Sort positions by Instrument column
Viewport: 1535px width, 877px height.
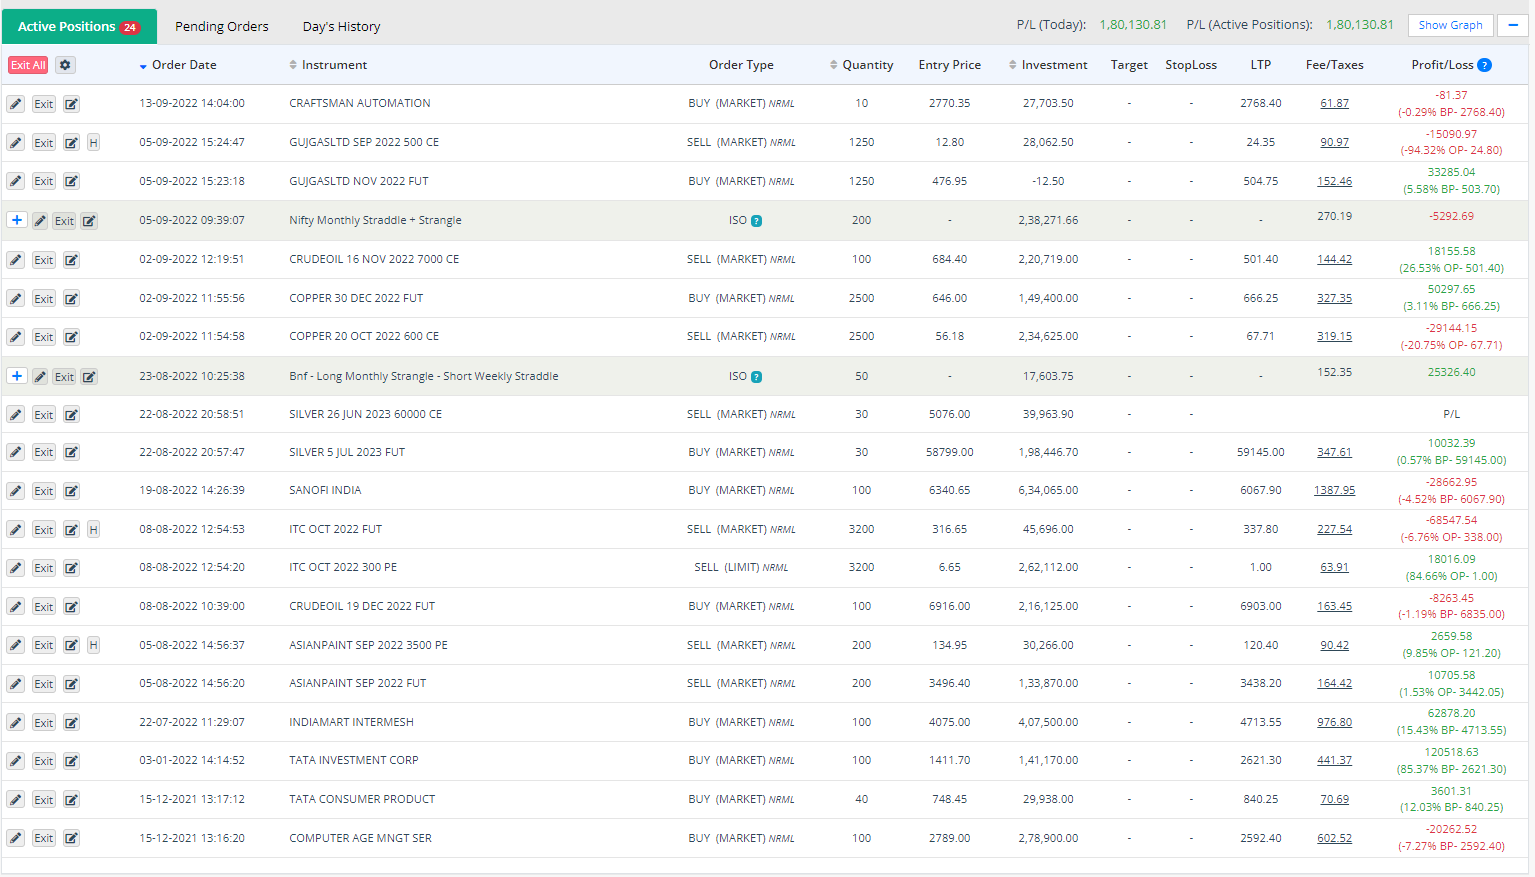point(328,65)
